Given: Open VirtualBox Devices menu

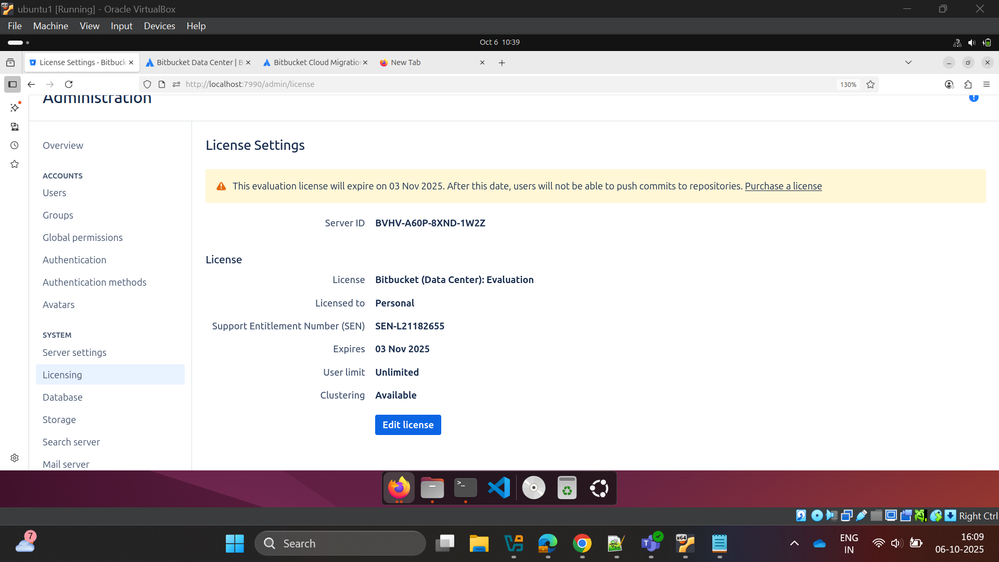Looking at the screenshot, I should coord(159,26).
